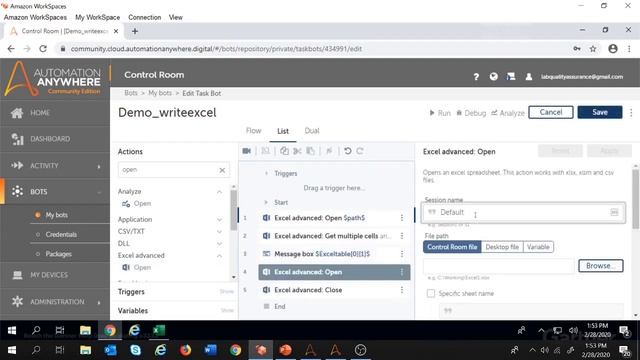
Task: Open the My WorkSpace menu
Action: coord(98,18)
